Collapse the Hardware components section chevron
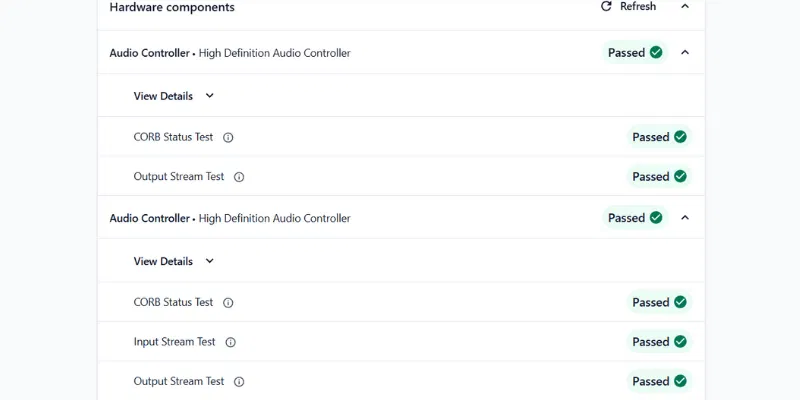800x400 pixels. point(685,6)
